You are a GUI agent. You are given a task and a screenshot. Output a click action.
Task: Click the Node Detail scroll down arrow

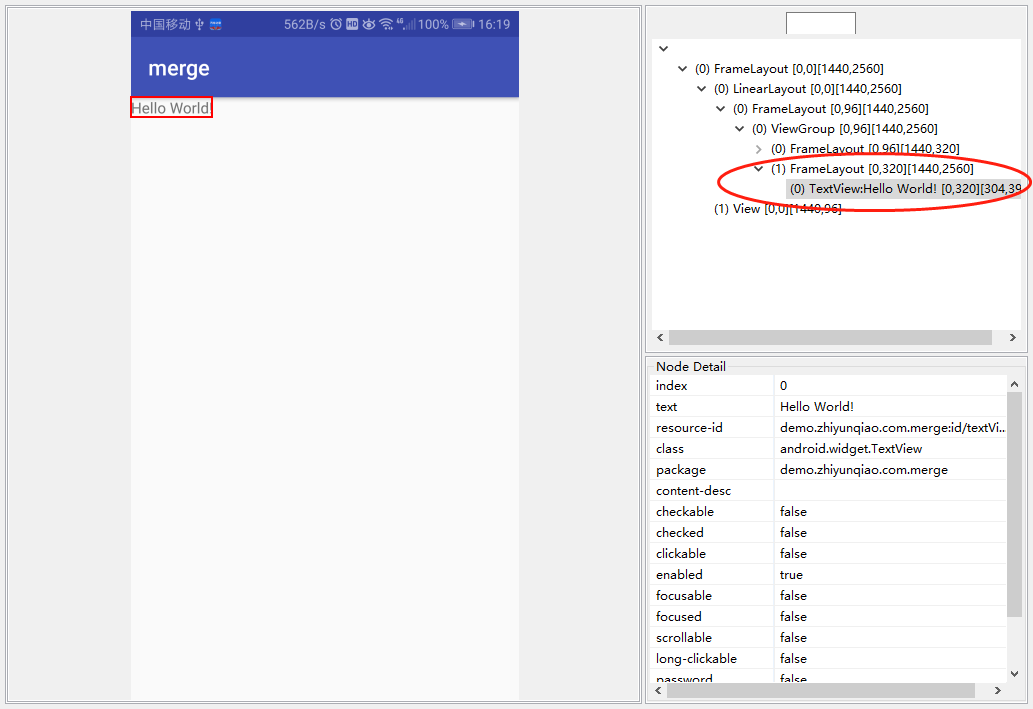1015,673
